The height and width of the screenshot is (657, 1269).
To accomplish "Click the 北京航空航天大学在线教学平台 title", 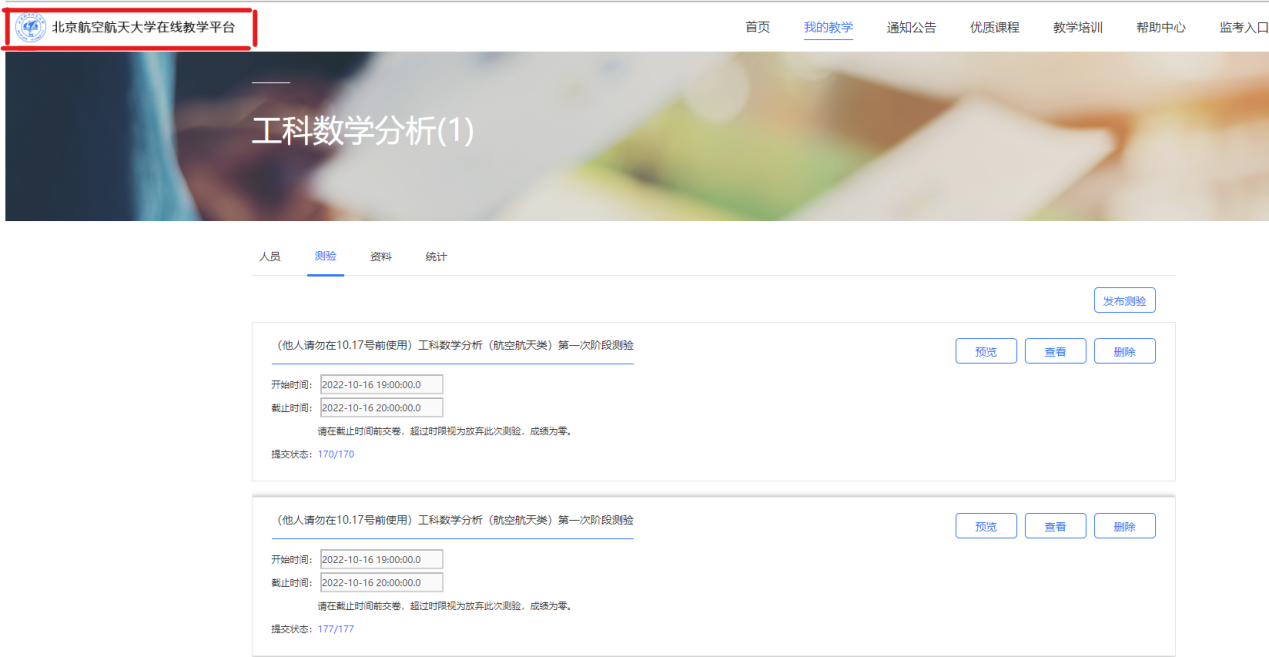I will (x=143, y=28).
